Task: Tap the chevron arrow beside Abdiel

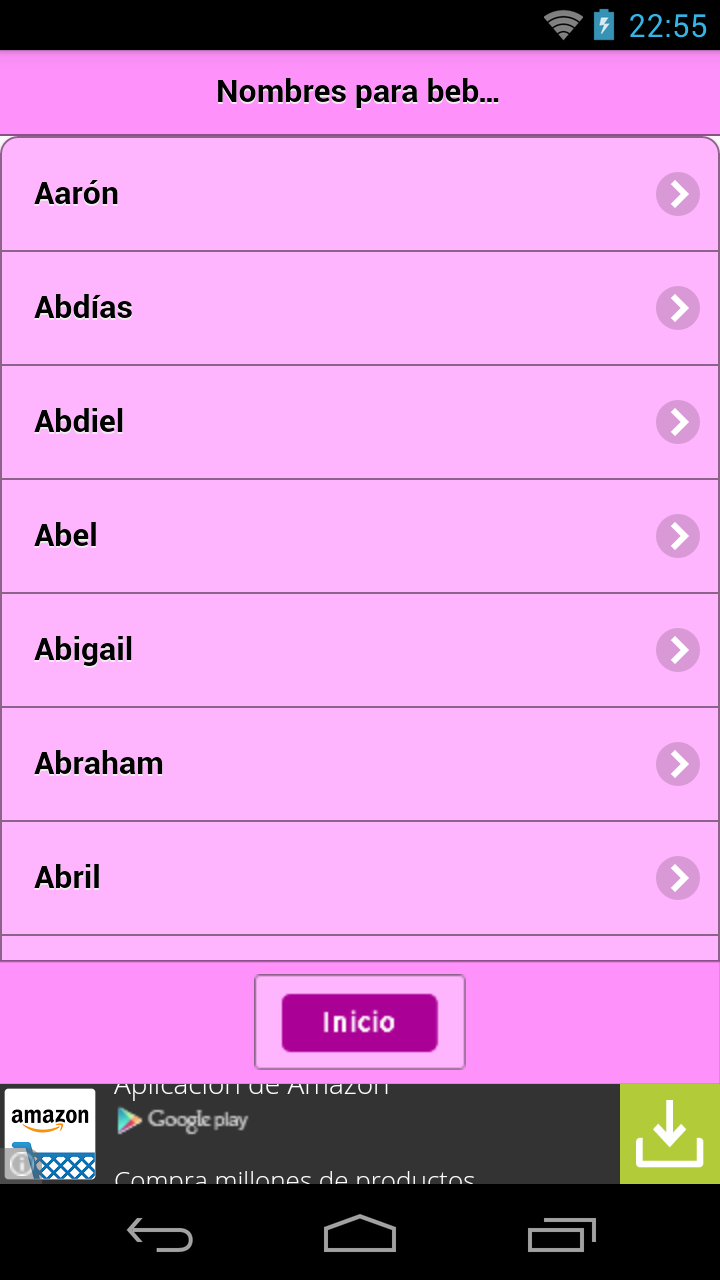Action: coord(678,422)
